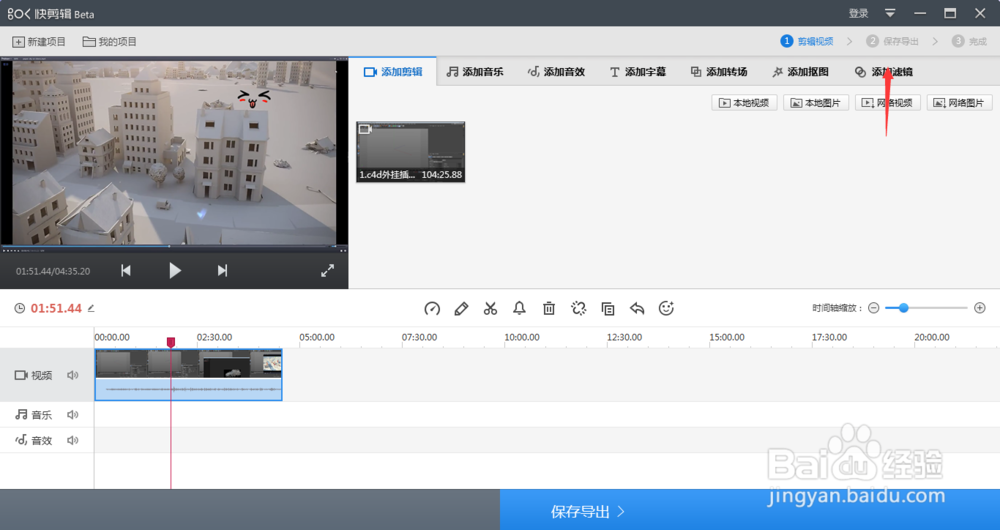Switch to 添加剪辑 tab
The width and height of the screenshot is (1000, 530).
(x=393, y=71)
